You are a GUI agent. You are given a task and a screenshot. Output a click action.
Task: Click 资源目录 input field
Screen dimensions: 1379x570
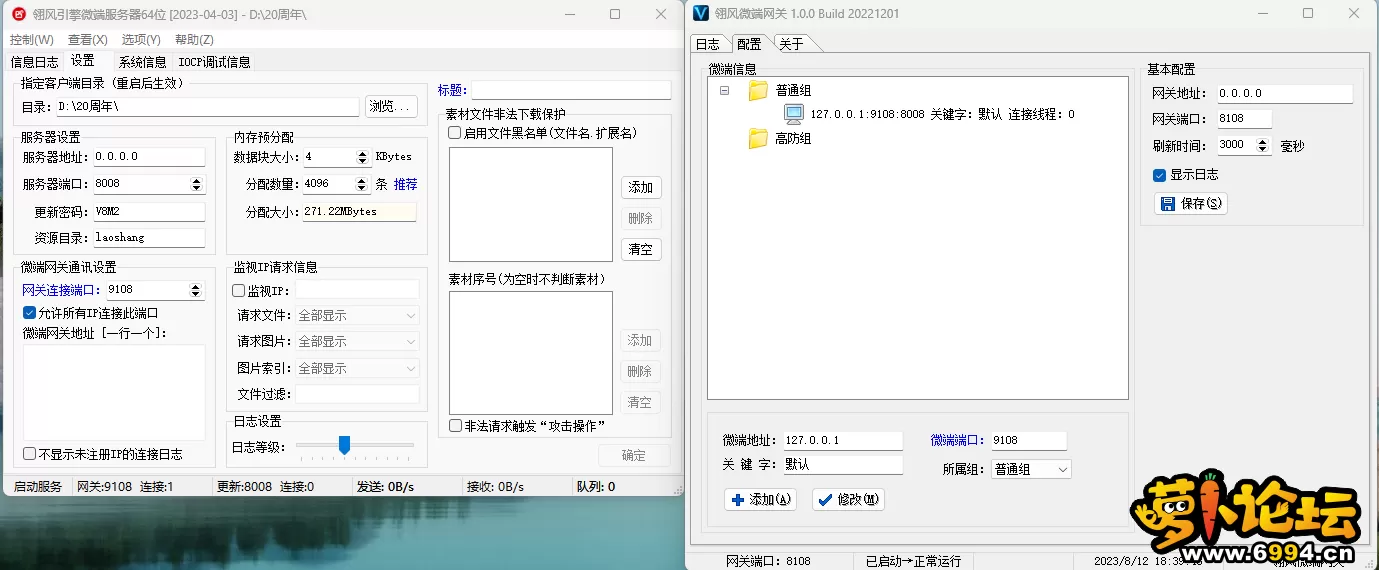coord(148,238)
